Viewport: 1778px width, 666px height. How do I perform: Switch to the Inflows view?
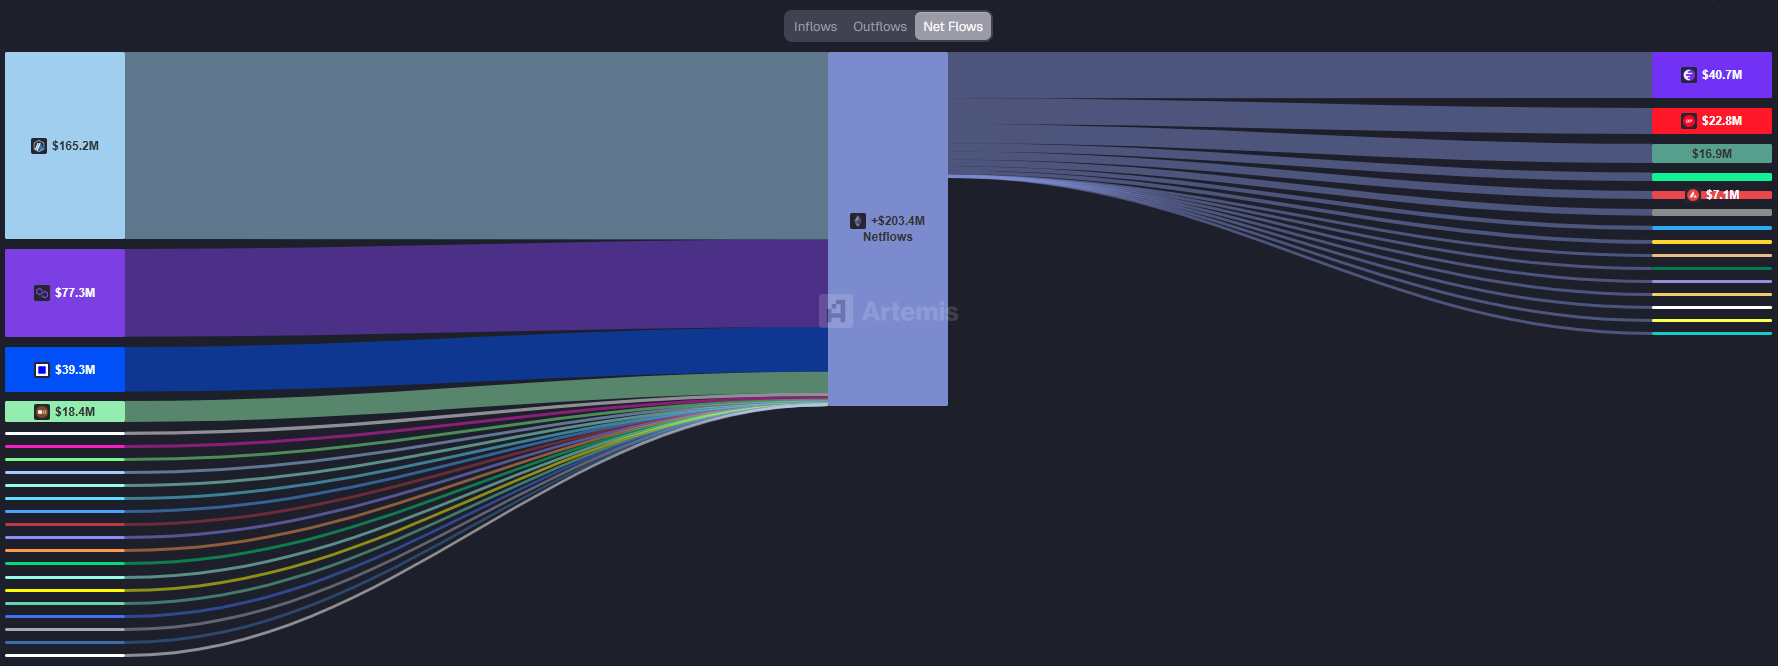click(x=815, y=27)
